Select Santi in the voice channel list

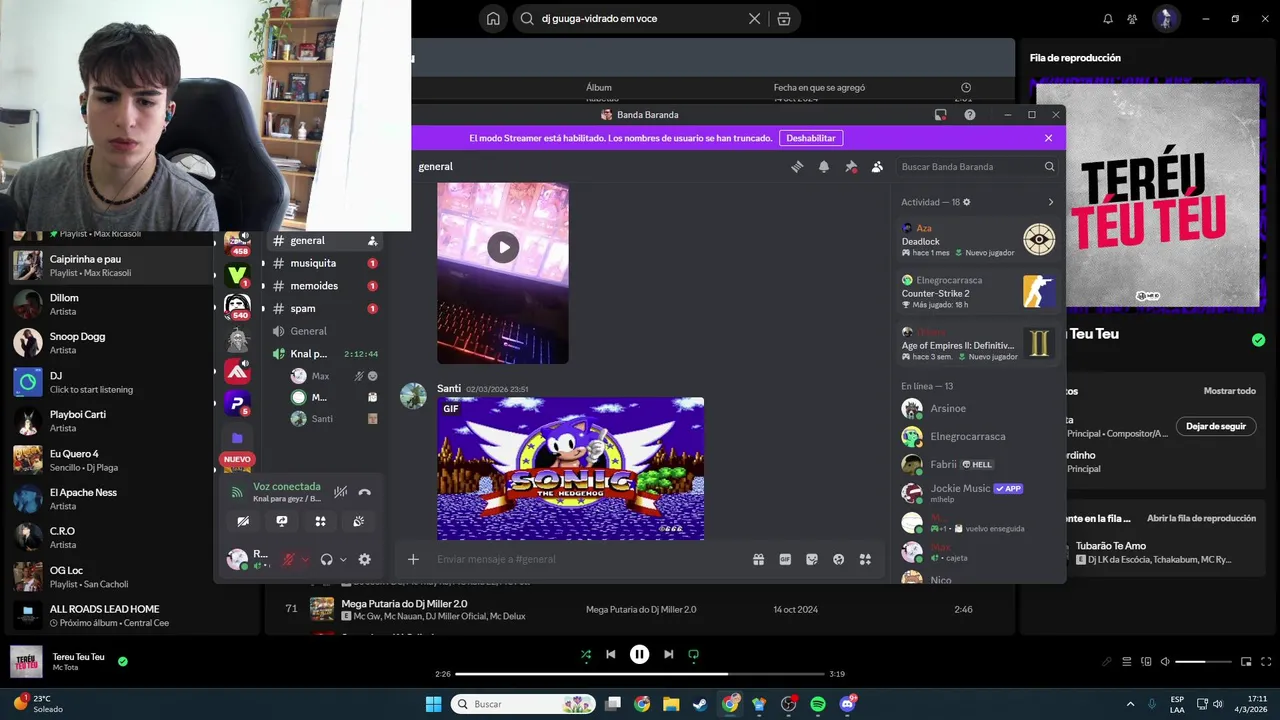point(333,419)
